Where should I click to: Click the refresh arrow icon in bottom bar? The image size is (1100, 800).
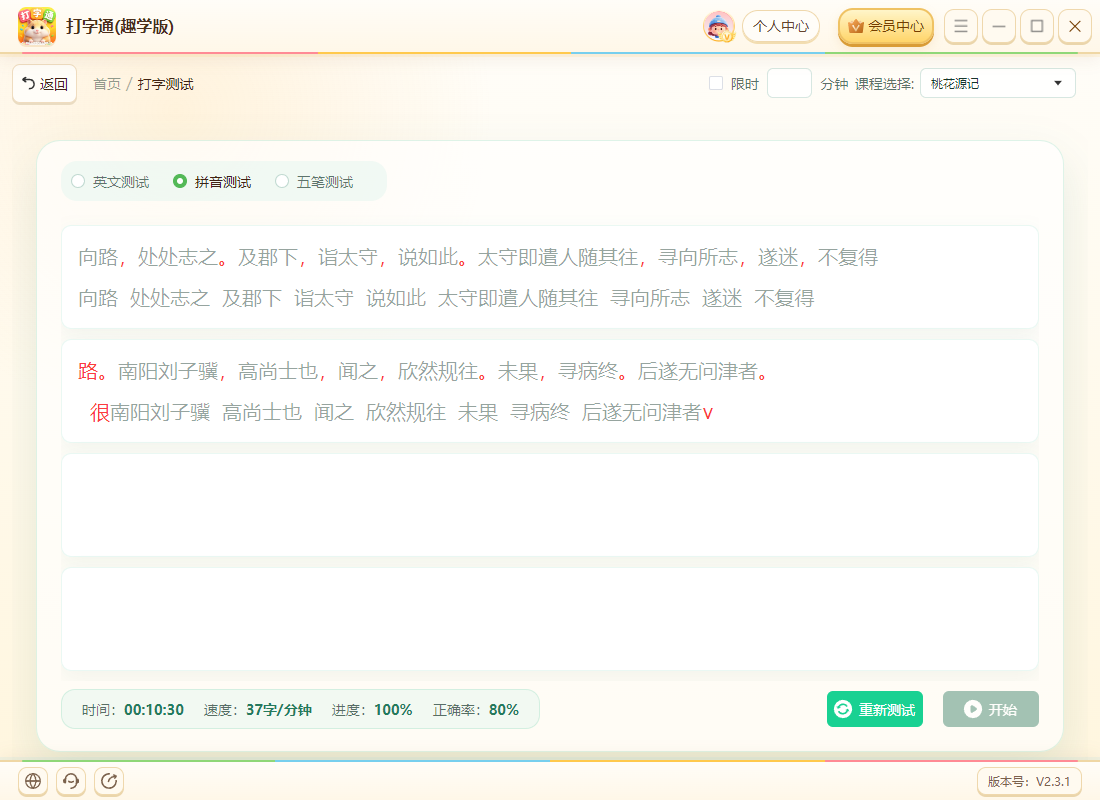(109, 781)
